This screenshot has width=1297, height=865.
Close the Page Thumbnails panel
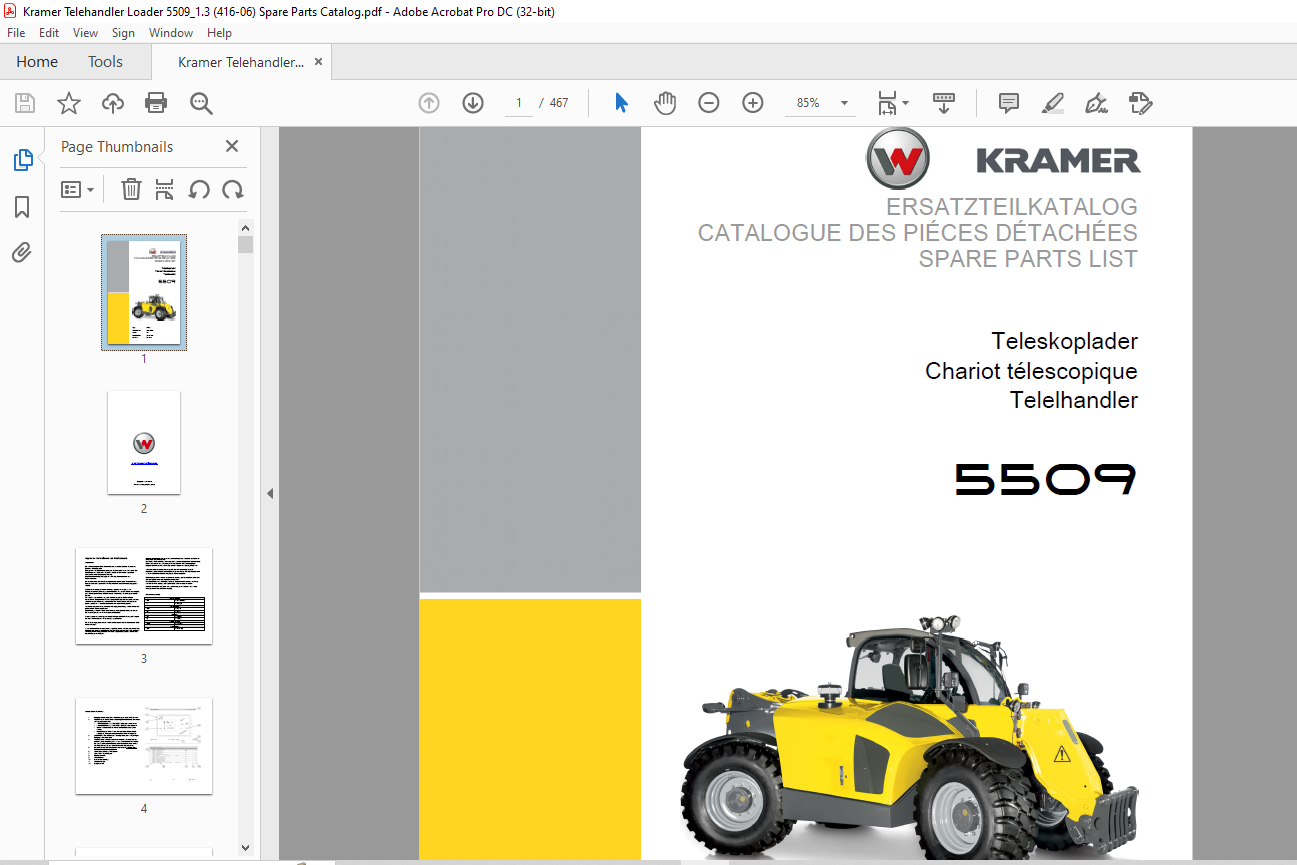pyautogui.click(x=232, y=146)
